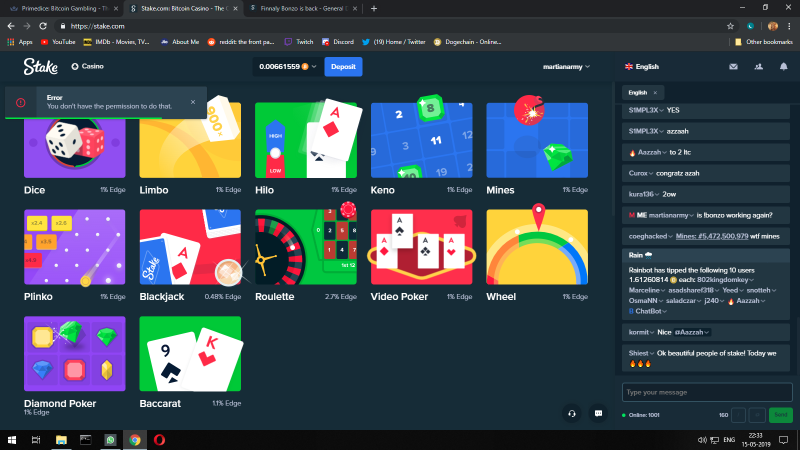This screenshot has height=450, width=800.
Task: Launch the Baccarat game card
Action: click(x=190, y=354)
